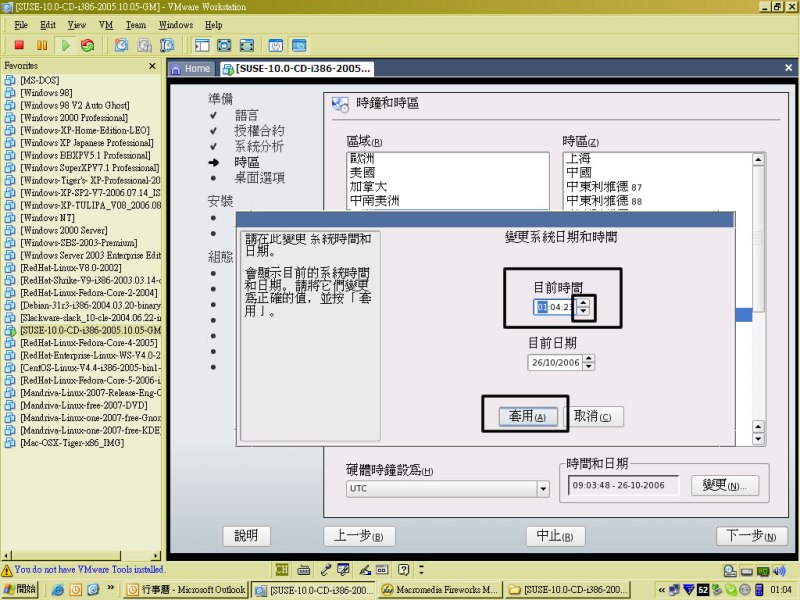The image size is (800, 600).
Task: Select [Windows NT] in the Favorites list
Action: tap(47, 218)
